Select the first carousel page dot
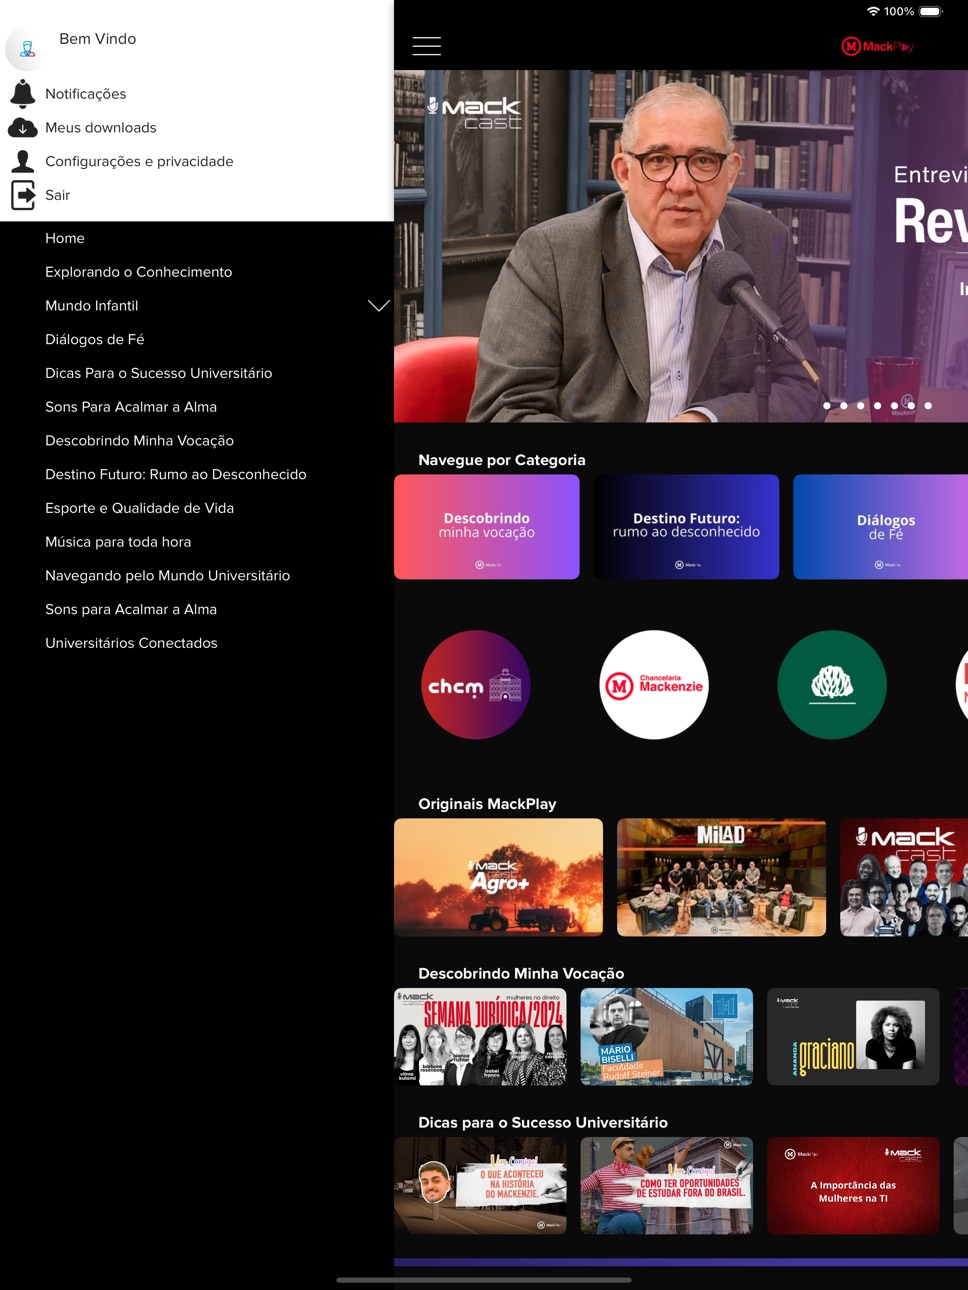Image resolution: width=968 pixels, height=1290 pixels. coord(827,406)
